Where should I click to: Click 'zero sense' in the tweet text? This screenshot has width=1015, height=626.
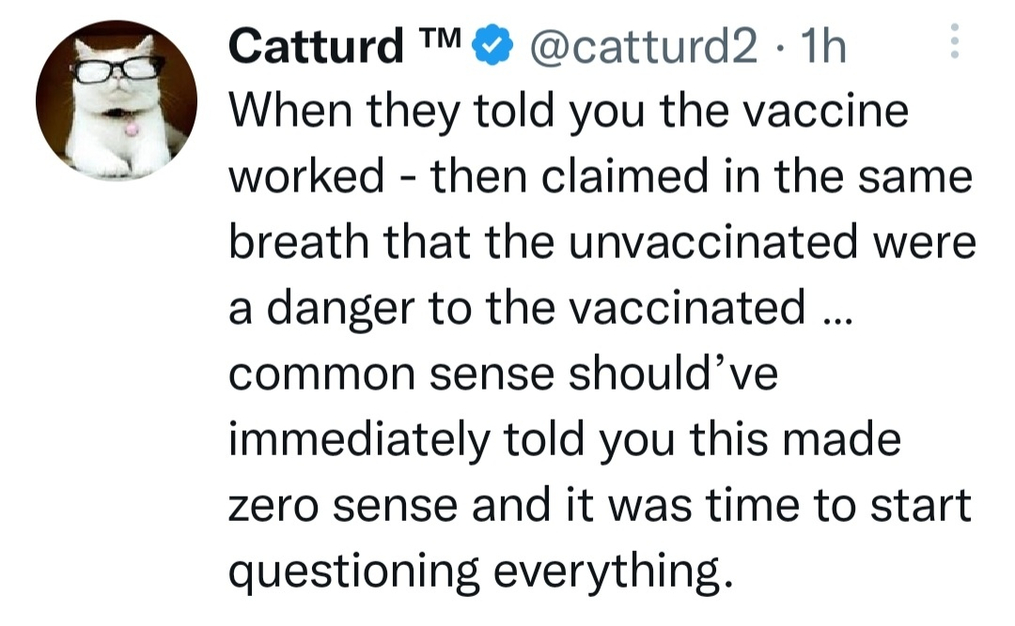pyautogui.click(x=343, y=506)
